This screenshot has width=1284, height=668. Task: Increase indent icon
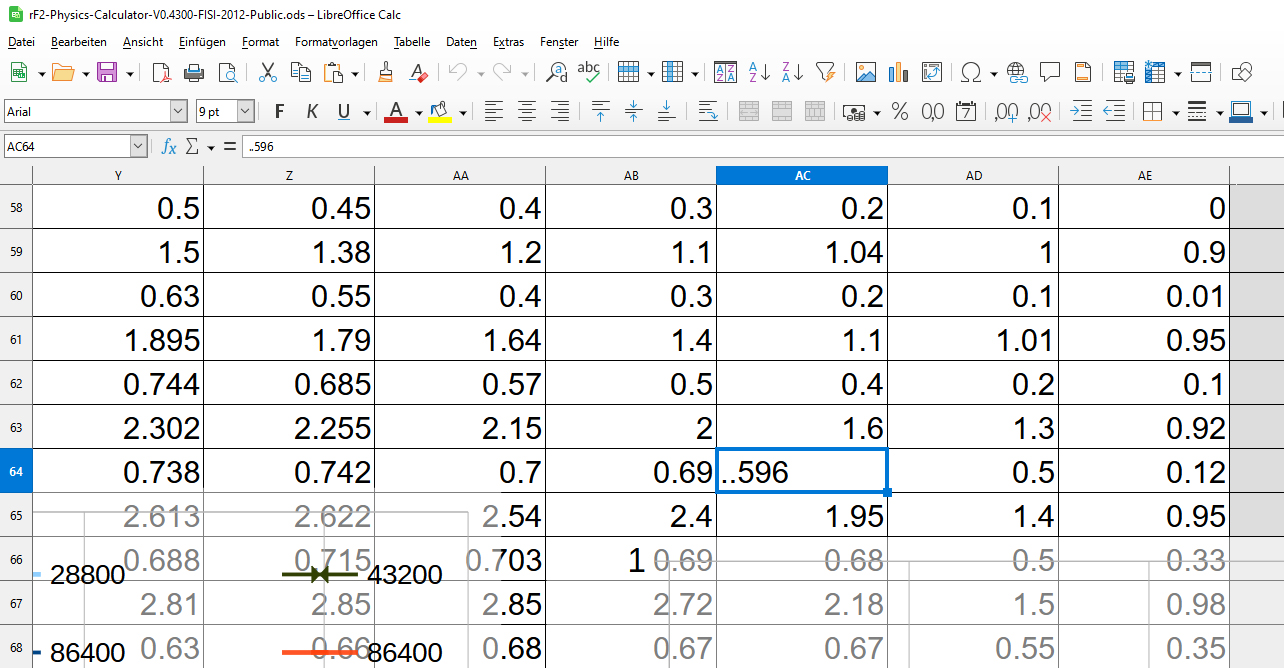(x=1080, y=111)
